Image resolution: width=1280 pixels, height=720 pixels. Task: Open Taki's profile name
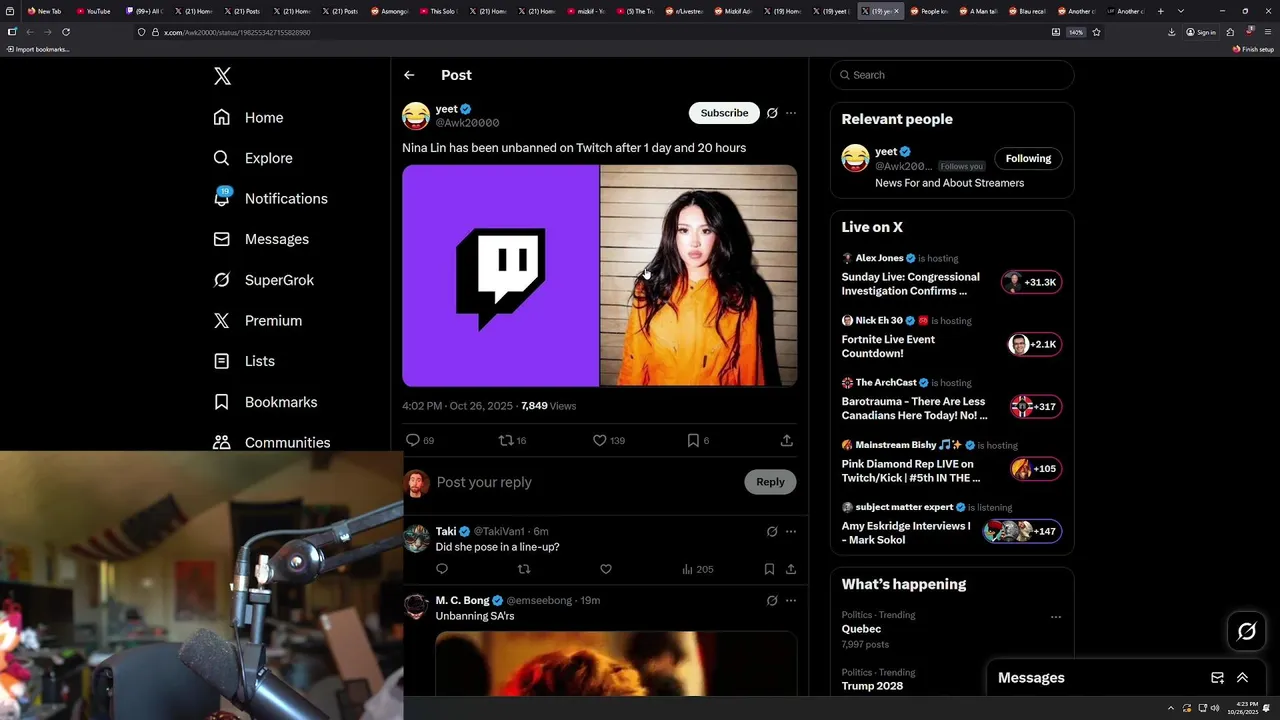[x=446, y=531]
